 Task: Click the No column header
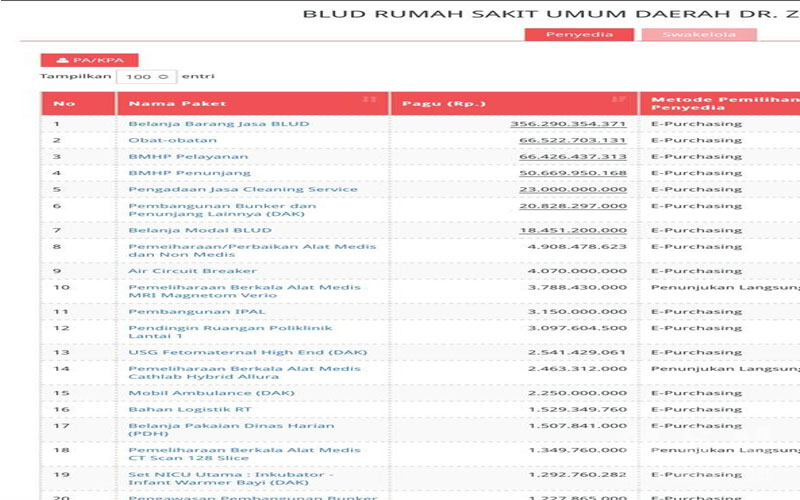64,103
